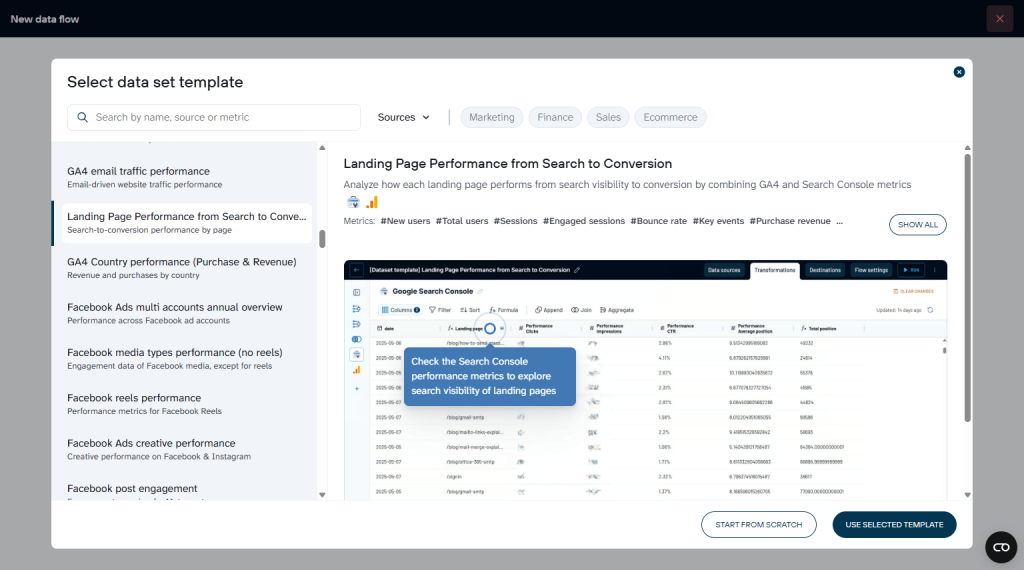The height and width of the screenshot is (570, 1024).
Task: Click the scroll-down arrow of the details panel
Action: (967, 494)
